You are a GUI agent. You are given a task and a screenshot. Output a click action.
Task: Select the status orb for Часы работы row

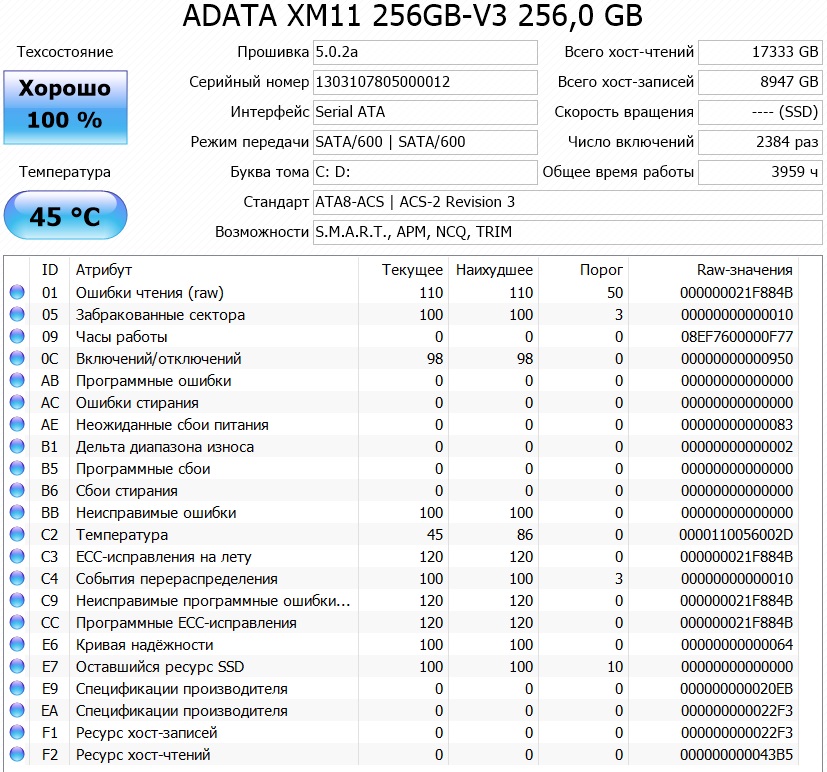pos(17,337)
